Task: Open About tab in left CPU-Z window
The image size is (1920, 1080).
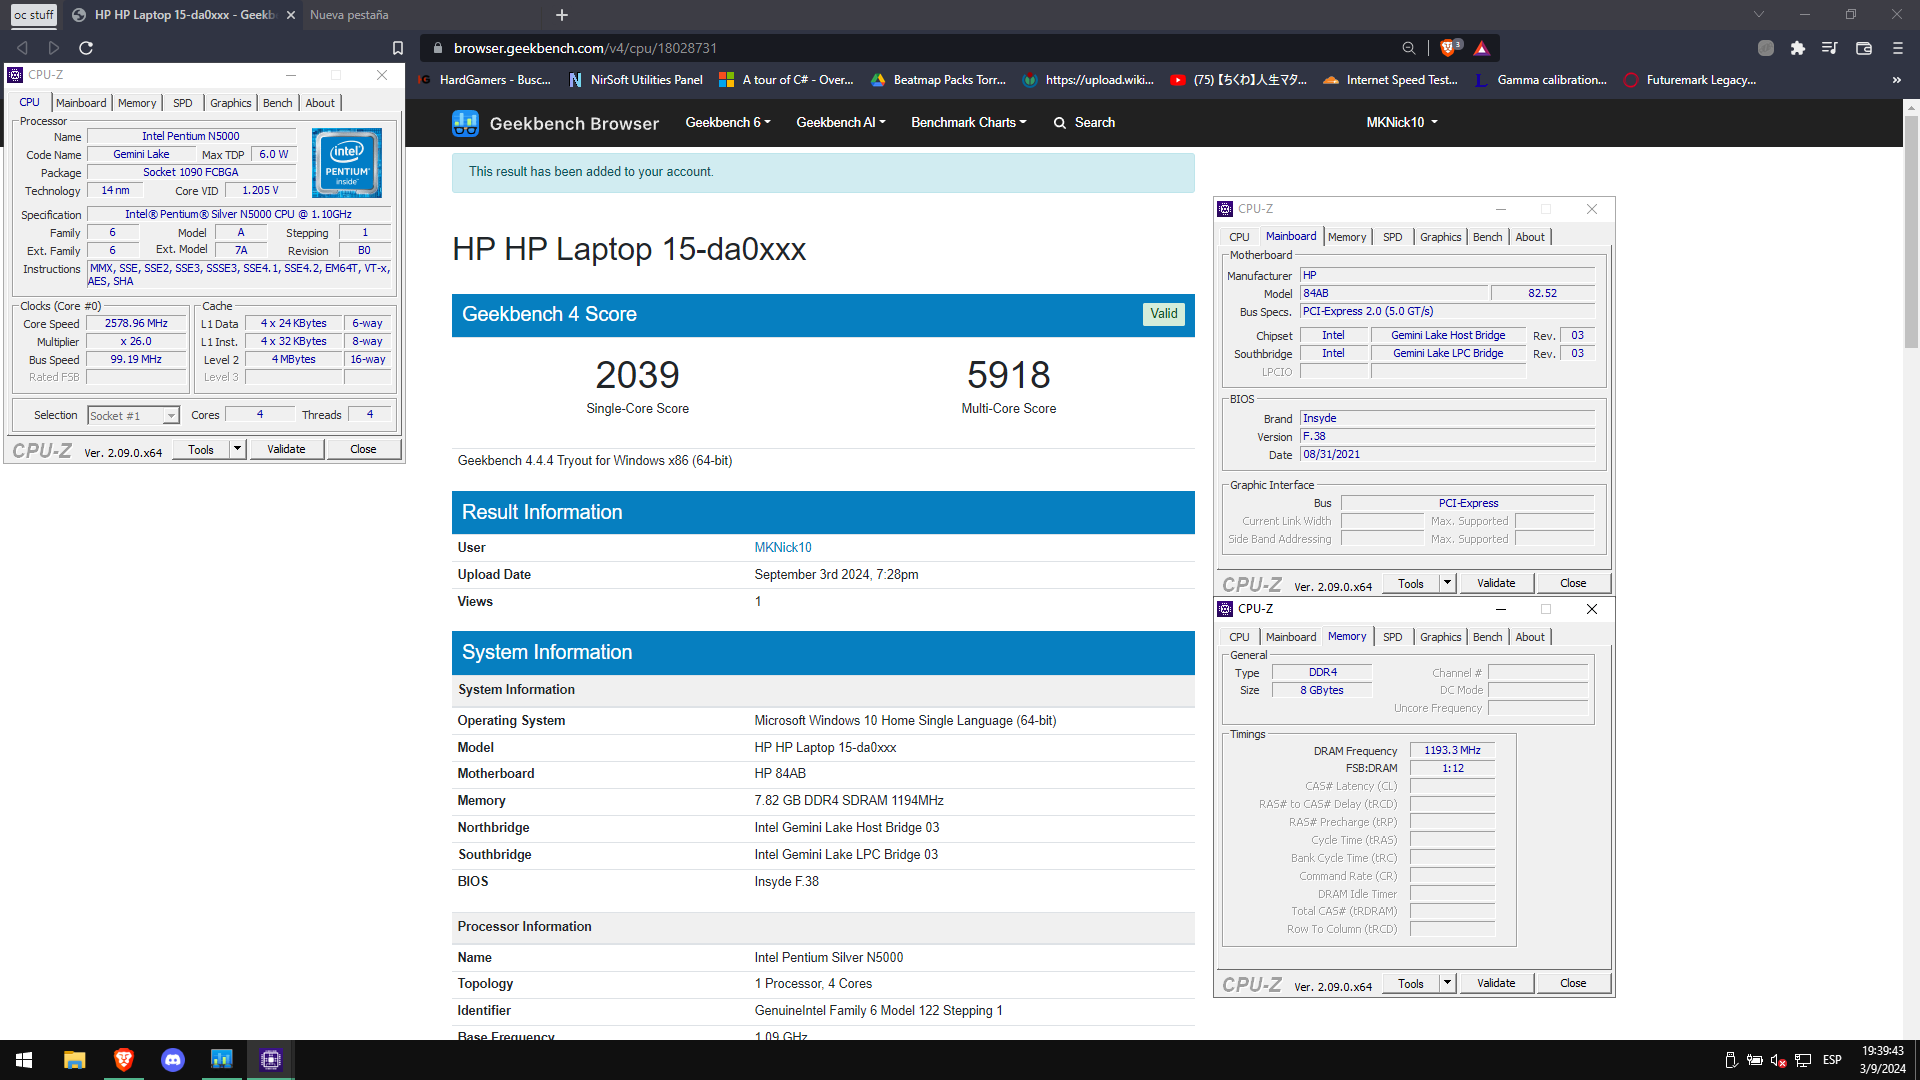Action: coord(320,103)
